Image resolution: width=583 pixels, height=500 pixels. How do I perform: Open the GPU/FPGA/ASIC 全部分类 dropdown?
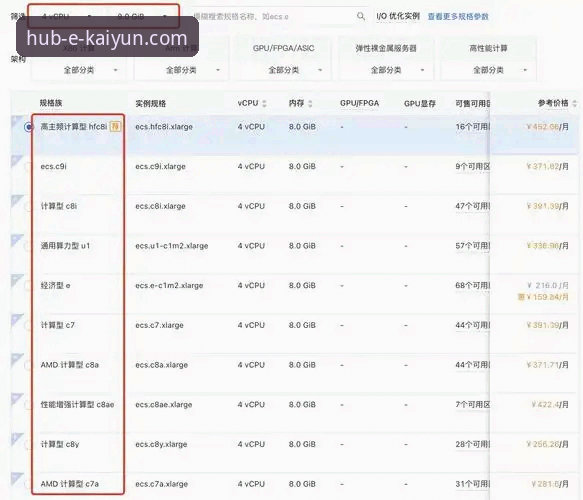coord(284,70)
